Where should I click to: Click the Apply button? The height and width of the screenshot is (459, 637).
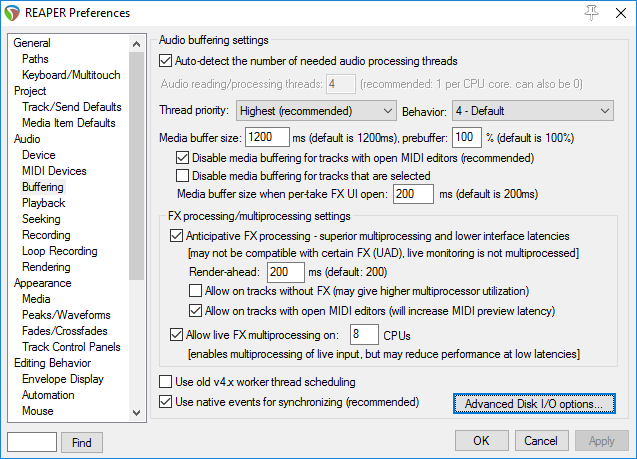(602, 441)
